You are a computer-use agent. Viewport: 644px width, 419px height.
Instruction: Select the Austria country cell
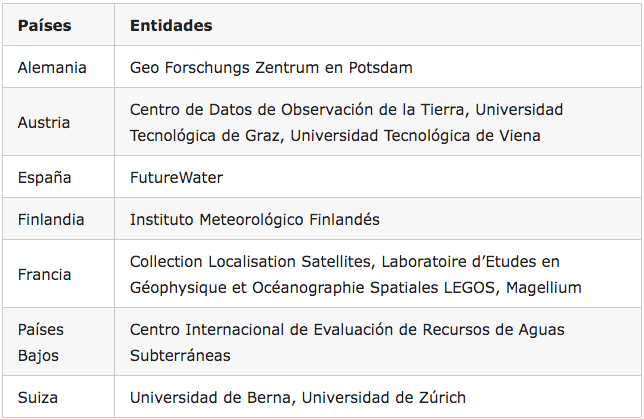tap(44, 122)
